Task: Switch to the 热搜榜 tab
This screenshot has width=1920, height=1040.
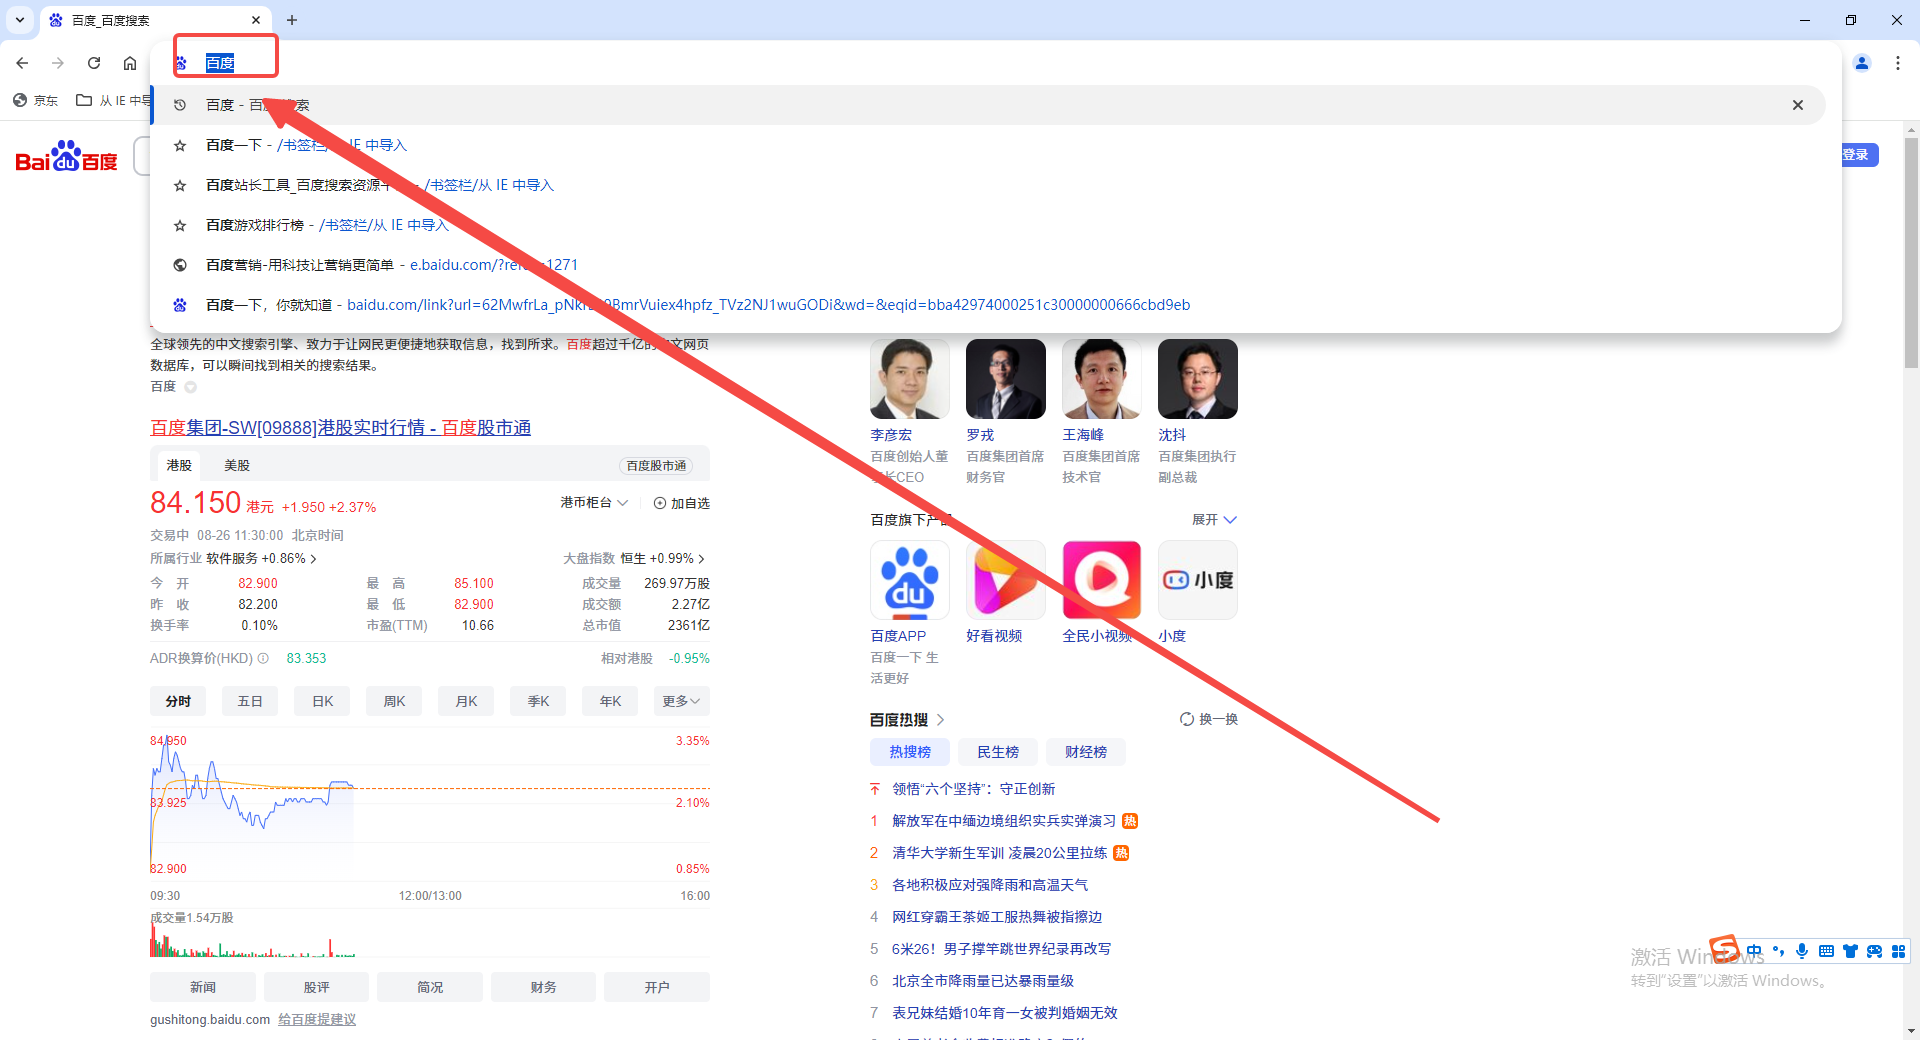Action: (x=910, y=752)
